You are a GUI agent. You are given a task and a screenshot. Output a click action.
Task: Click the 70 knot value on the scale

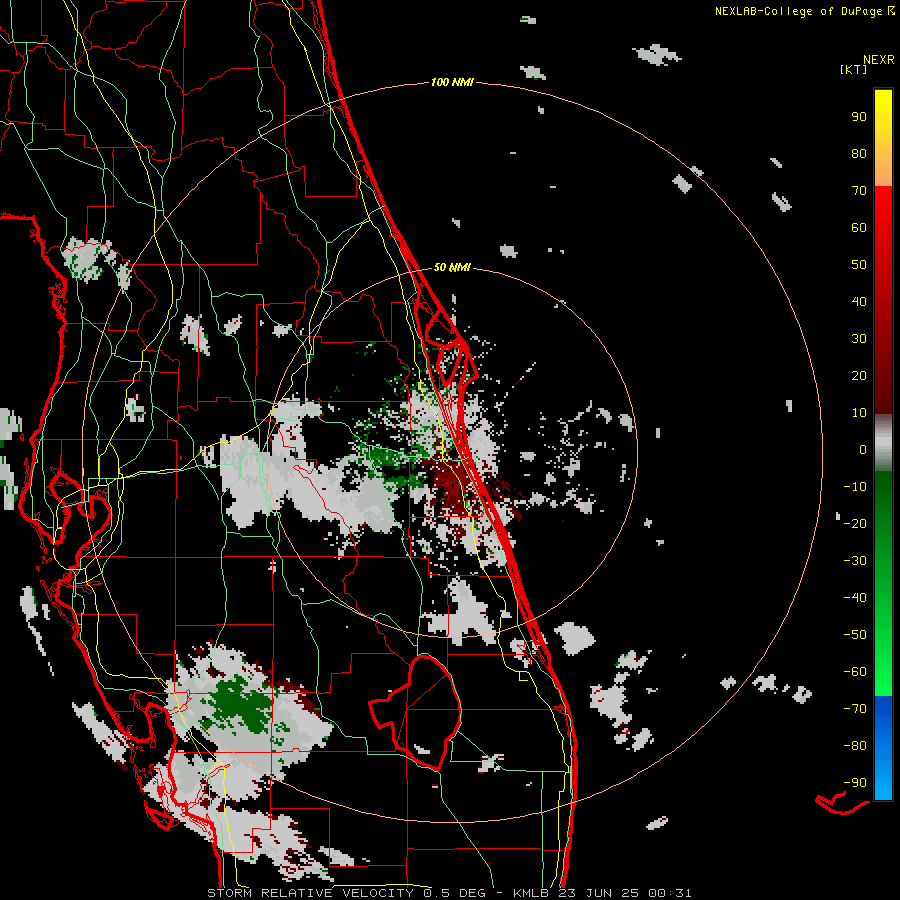click(x=859, y=191)
